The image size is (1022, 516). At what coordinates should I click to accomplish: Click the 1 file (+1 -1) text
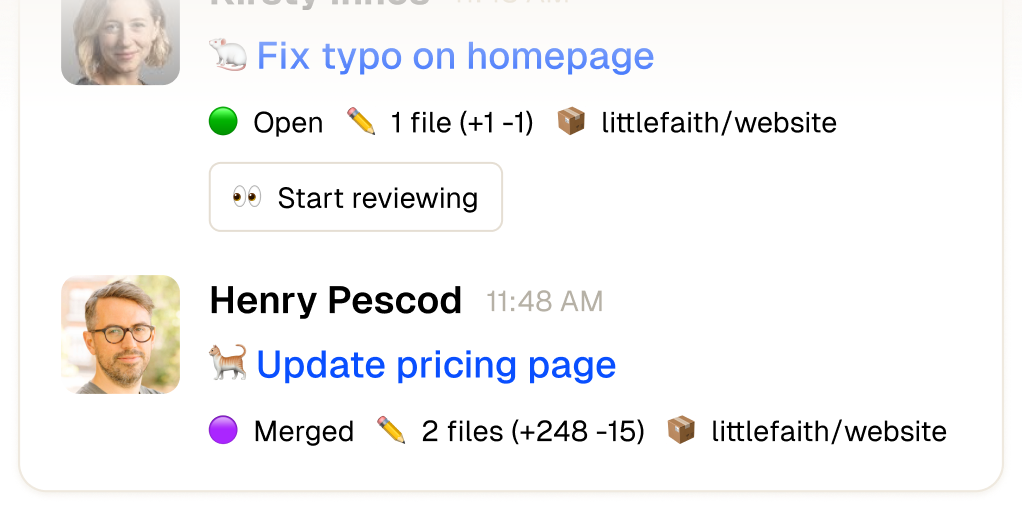click(x=462, y=123)
